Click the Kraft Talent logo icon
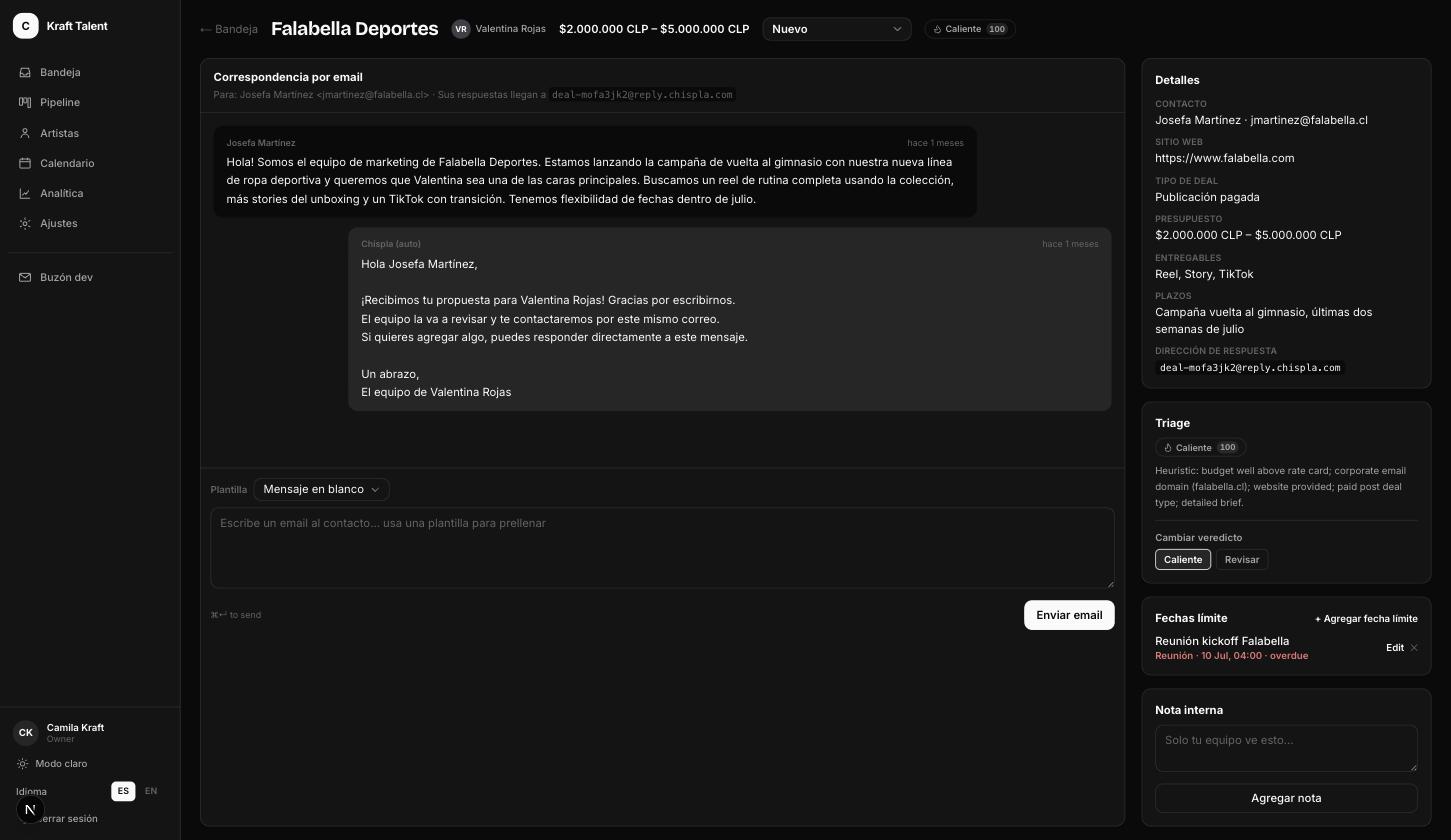Viewport: 1451px width, 840px height. pyautogui.click(x=25, y=26)
